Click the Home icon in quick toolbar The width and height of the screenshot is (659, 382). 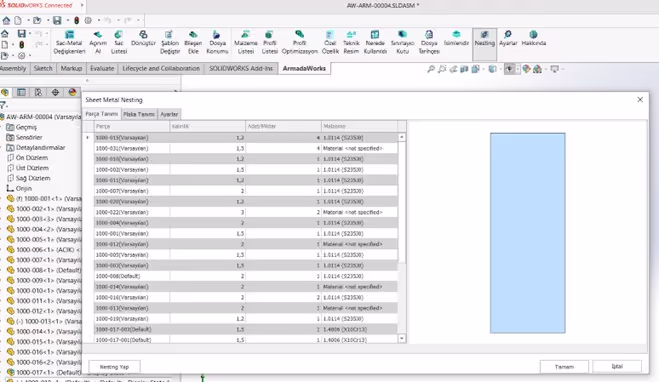(x=6, y=20)
